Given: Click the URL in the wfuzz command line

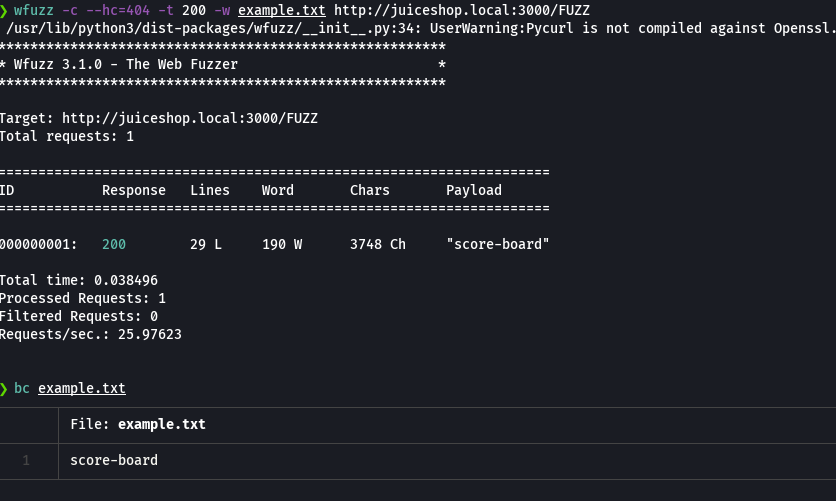Looking at the screenshot, I should (462, 10).
